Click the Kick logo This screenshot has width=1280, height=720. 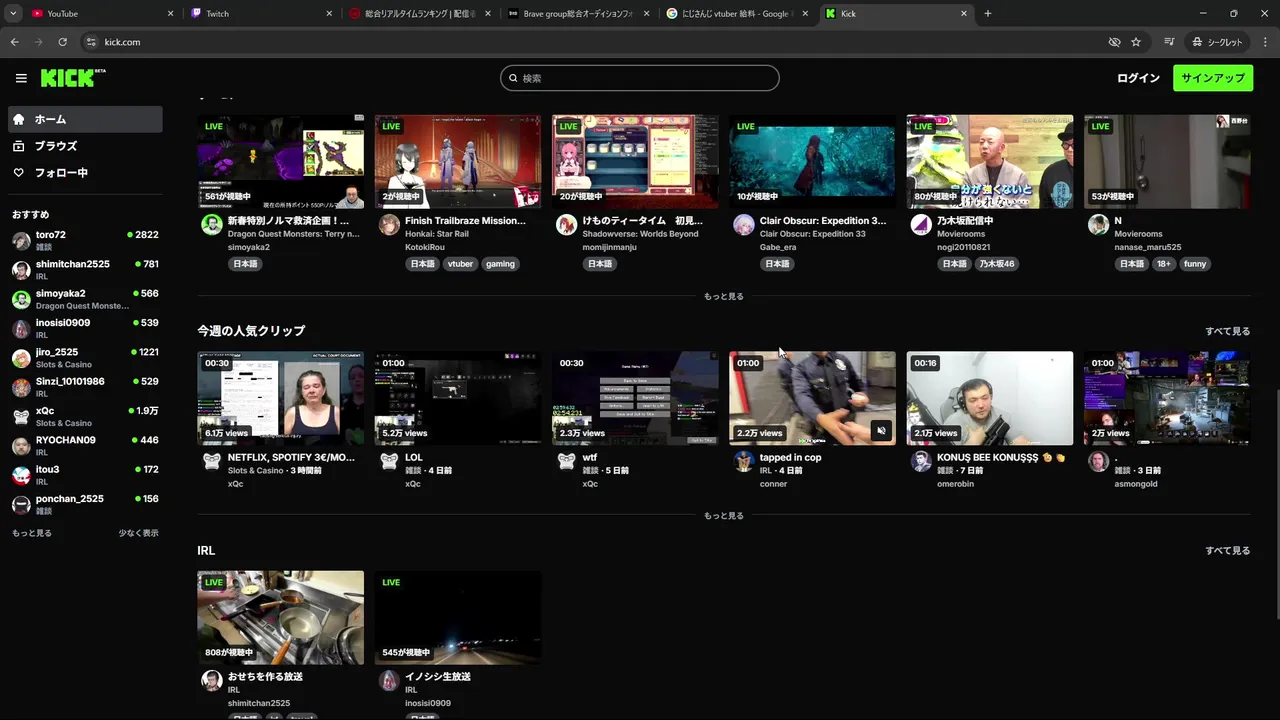(x=73, y=78)
